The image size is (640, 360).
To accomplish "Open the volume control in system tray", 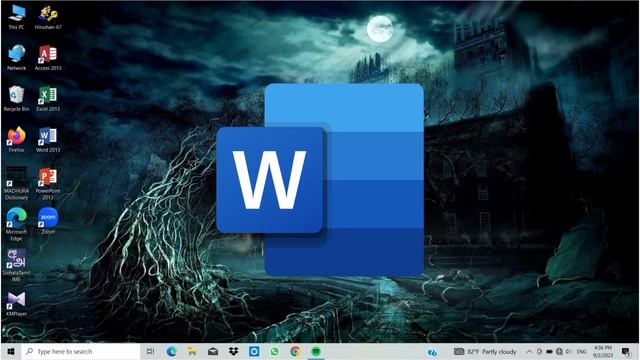I will (568, 351).
